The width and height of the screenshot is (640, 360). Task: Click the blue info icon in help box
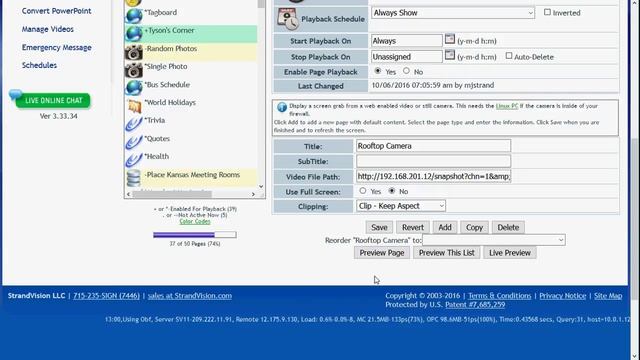coord(282,107)
